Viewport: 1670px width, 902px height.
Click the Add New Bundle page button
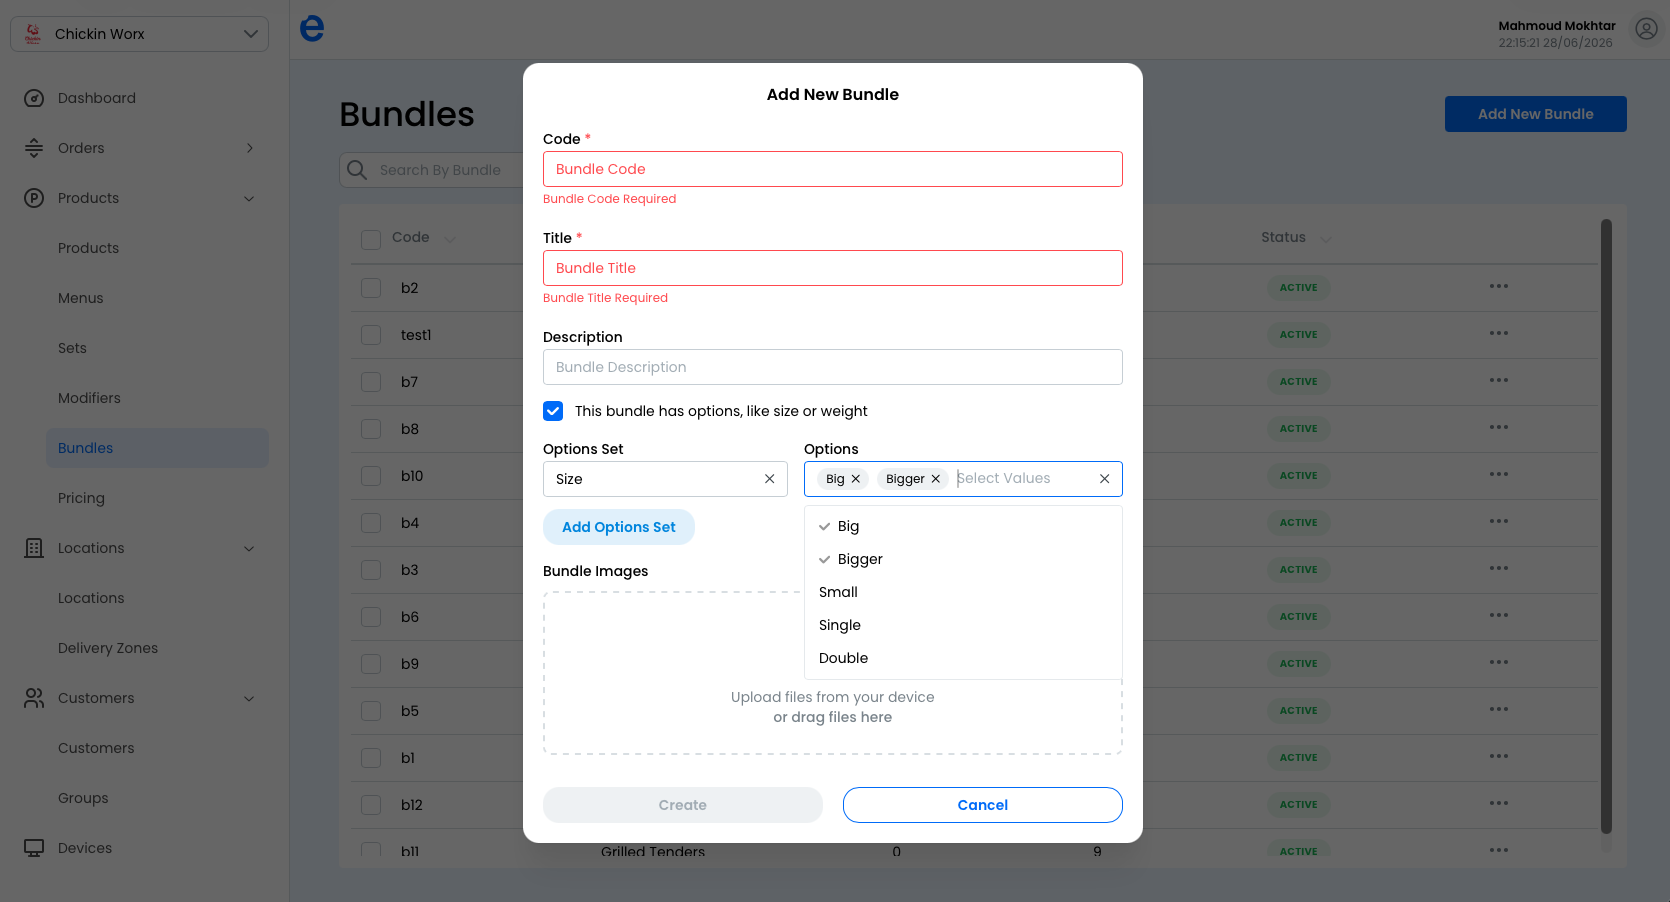(x=1536, y=114)
